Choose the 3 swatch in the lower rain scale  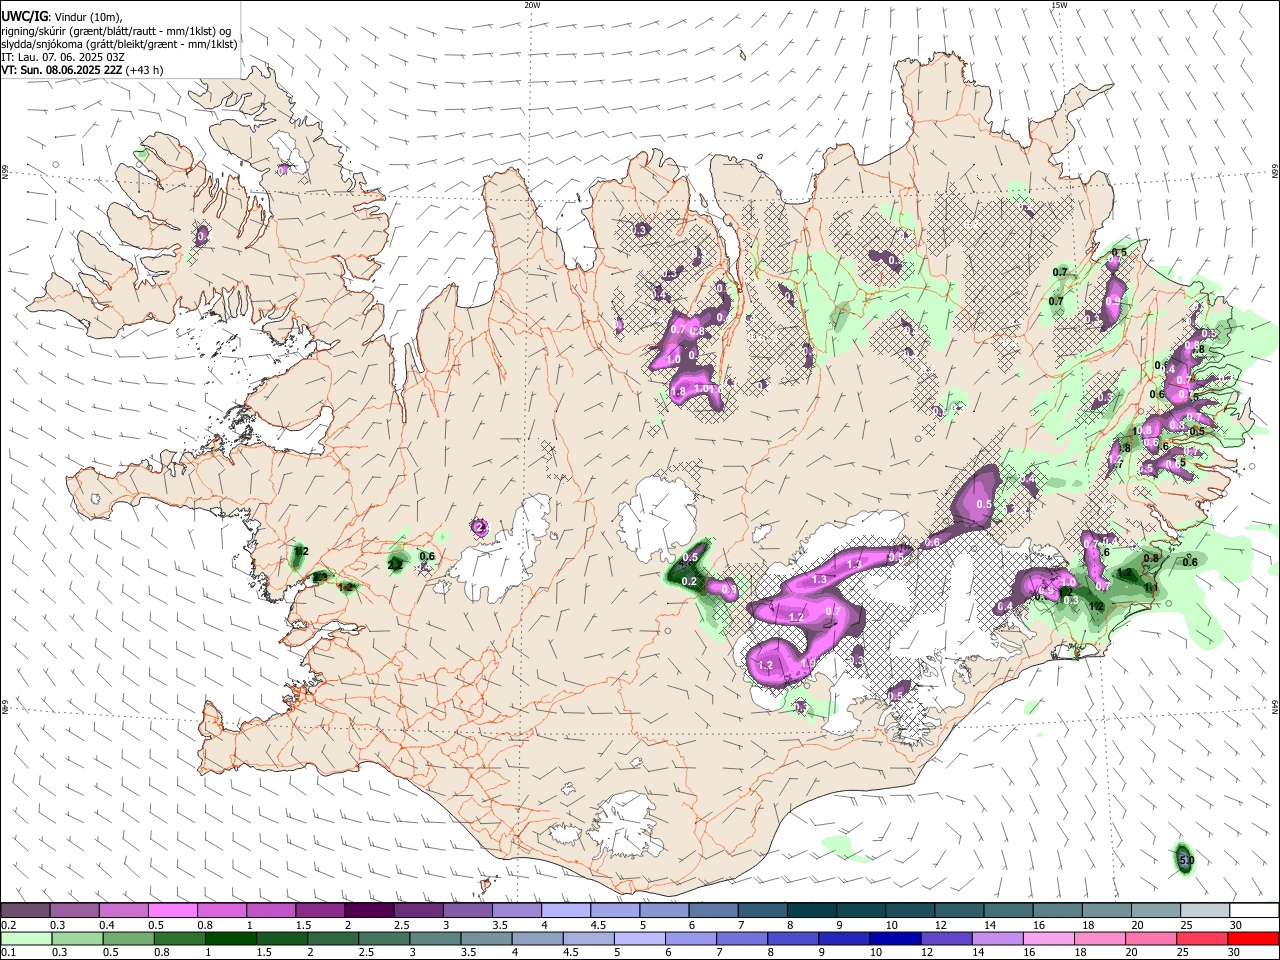433,938
